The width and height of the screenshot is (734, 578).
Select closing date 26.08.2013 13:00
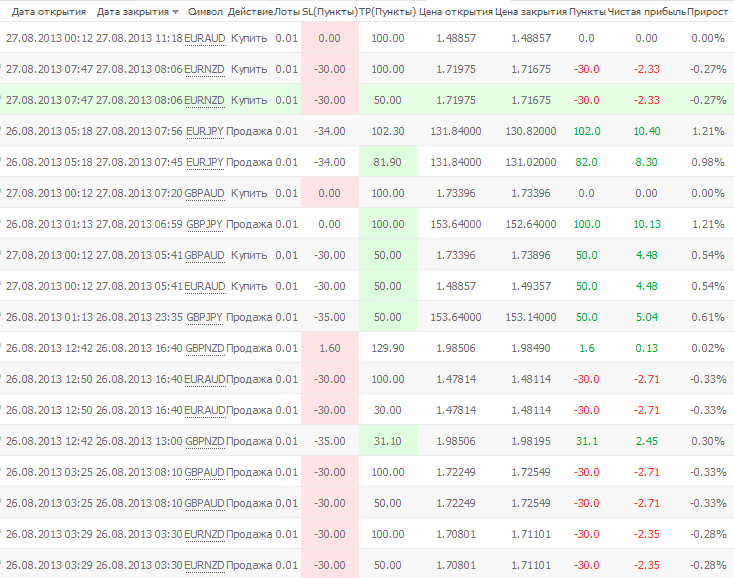coord(139,441)
